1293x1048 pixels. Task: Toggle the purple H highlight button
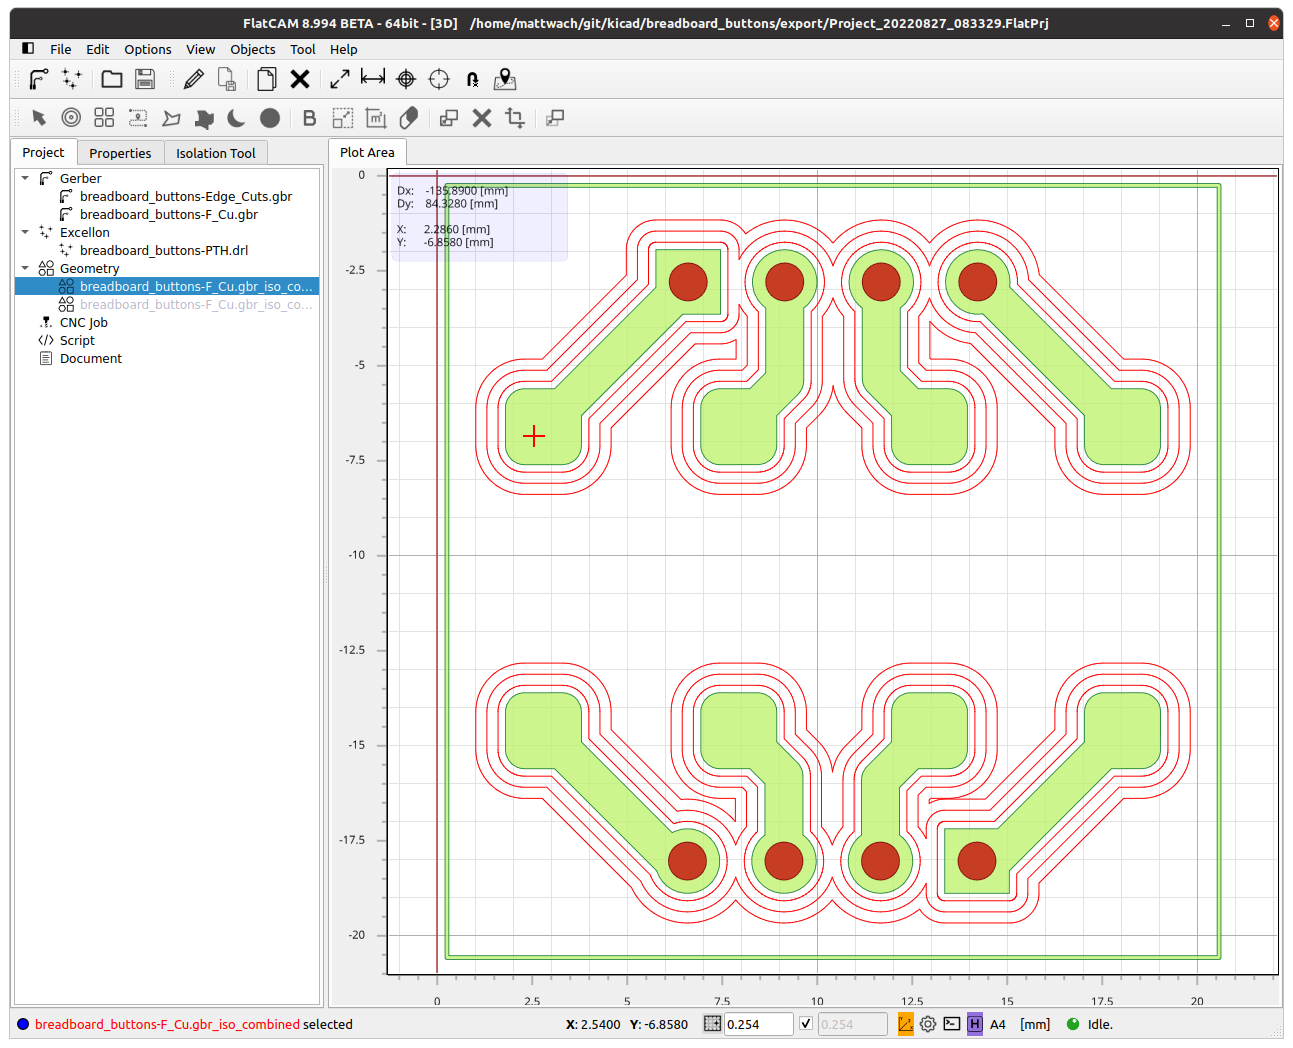pos(974,1024)
